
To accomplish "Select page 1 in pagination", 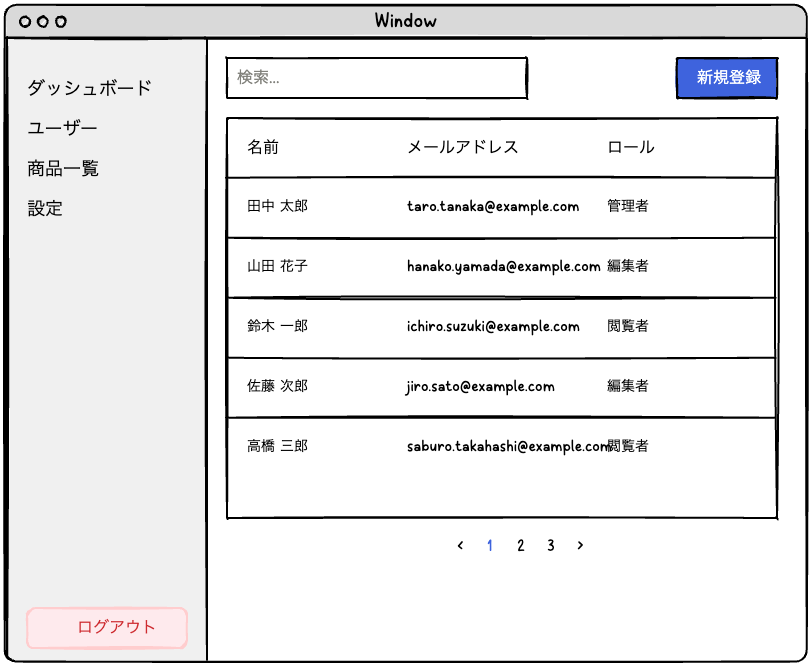I will click(x=490, y=545).
